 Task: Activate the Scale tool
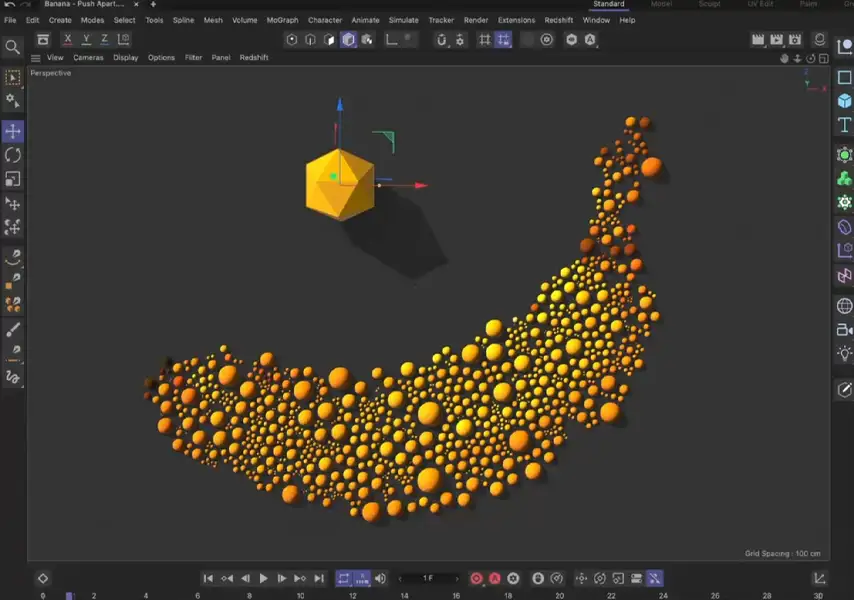tap(13, 180)
